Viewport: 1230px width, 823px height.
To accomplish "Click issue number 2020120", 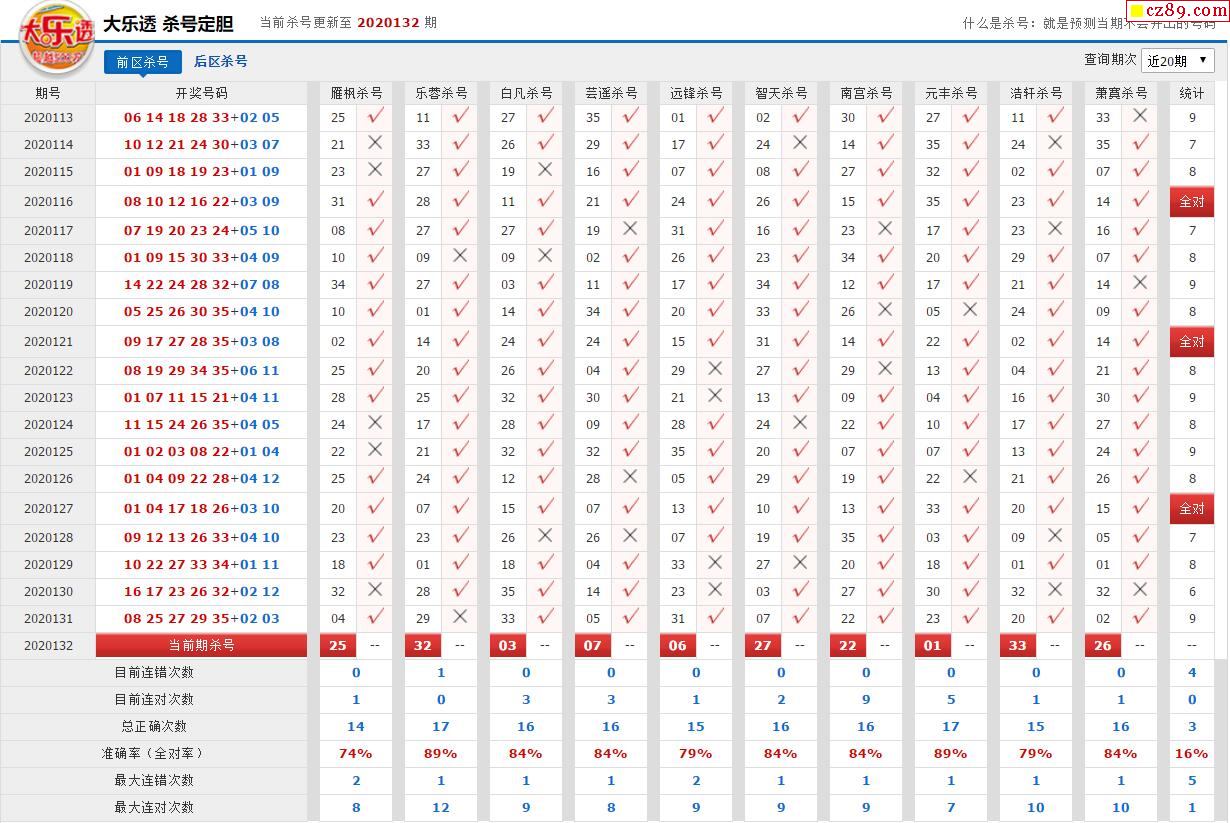I will (48, 312).
